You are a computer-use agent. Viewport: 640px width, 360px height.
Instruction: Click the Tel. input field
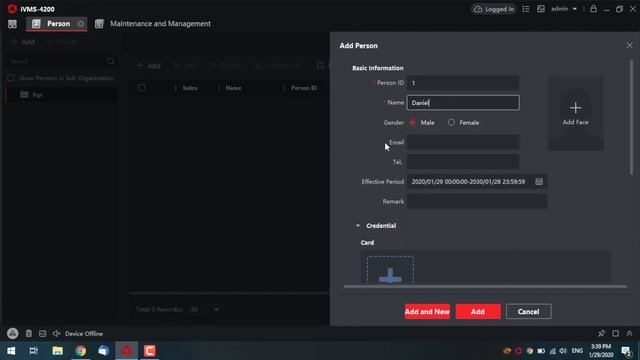[x=463, y=162]
